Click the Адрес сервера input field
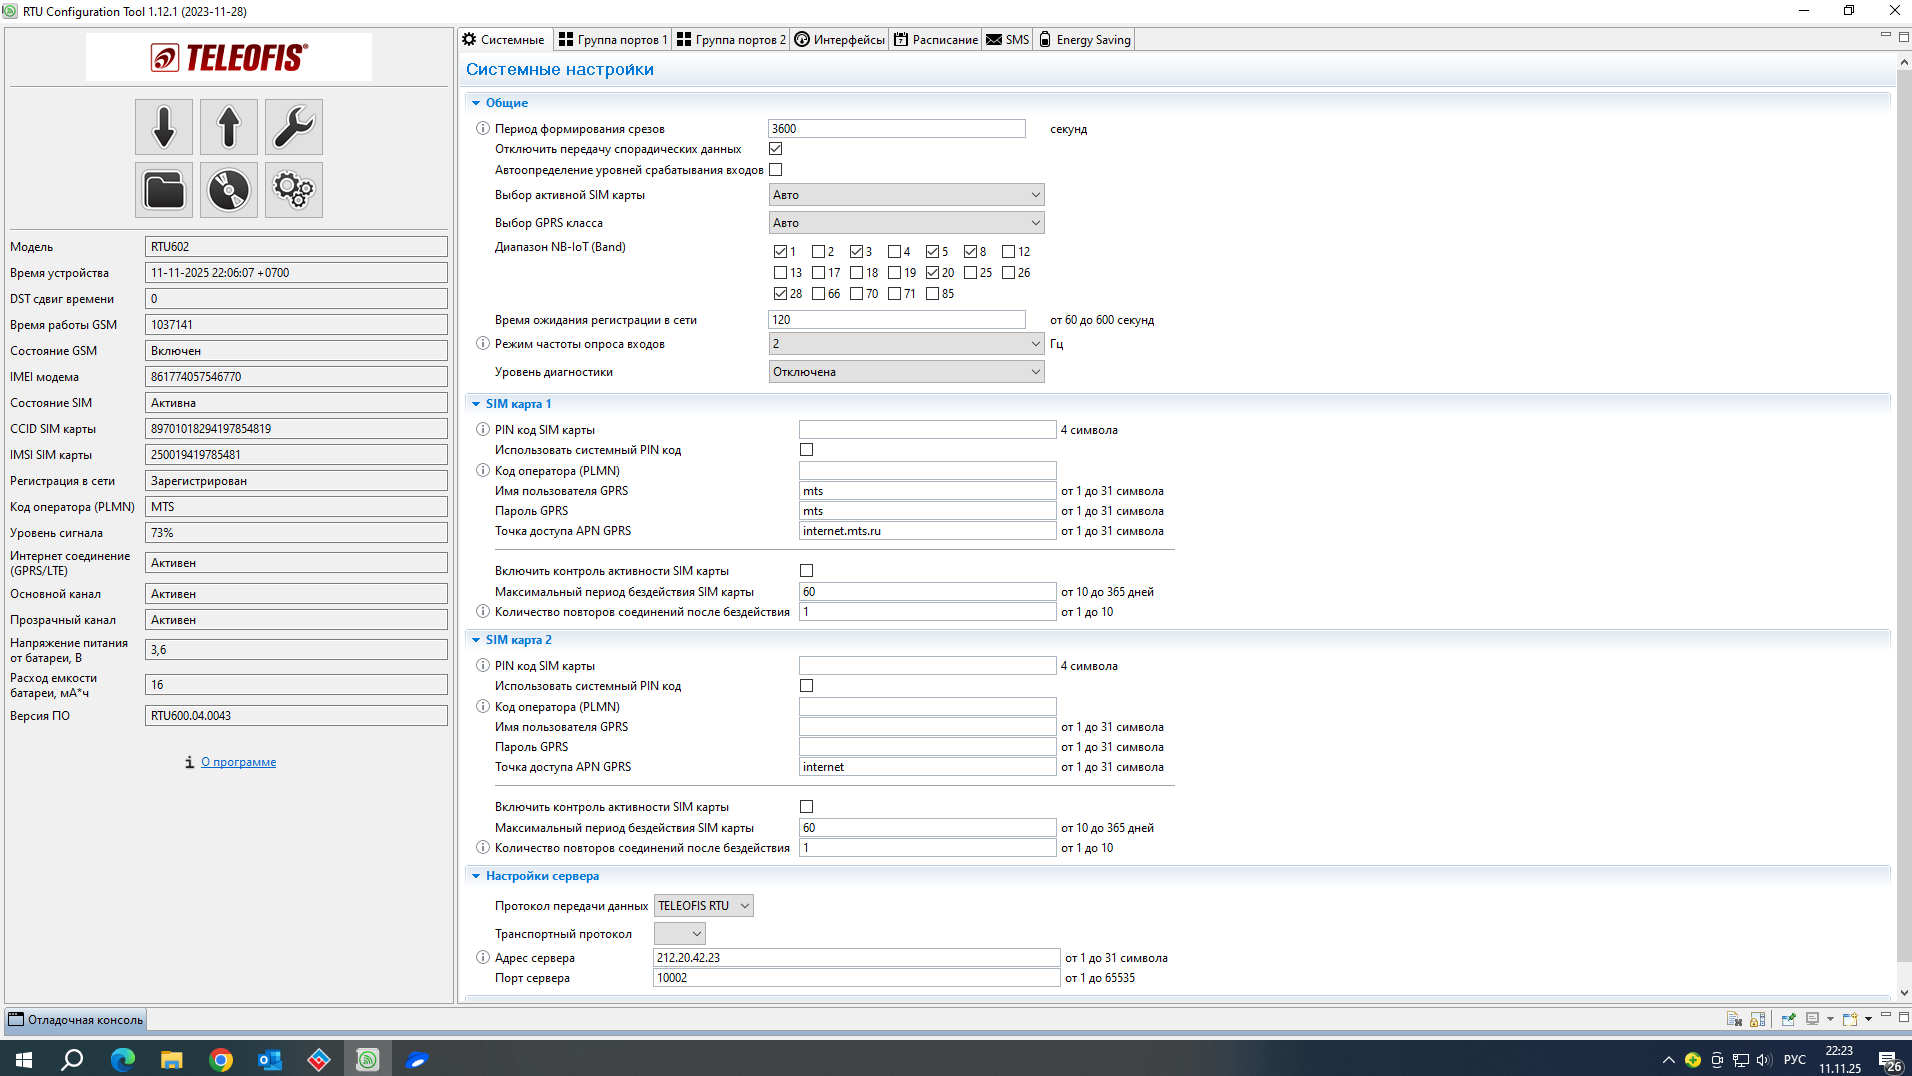This screenshot has width=1912, height=1076. pyautogui.click(x=856, y=958)
